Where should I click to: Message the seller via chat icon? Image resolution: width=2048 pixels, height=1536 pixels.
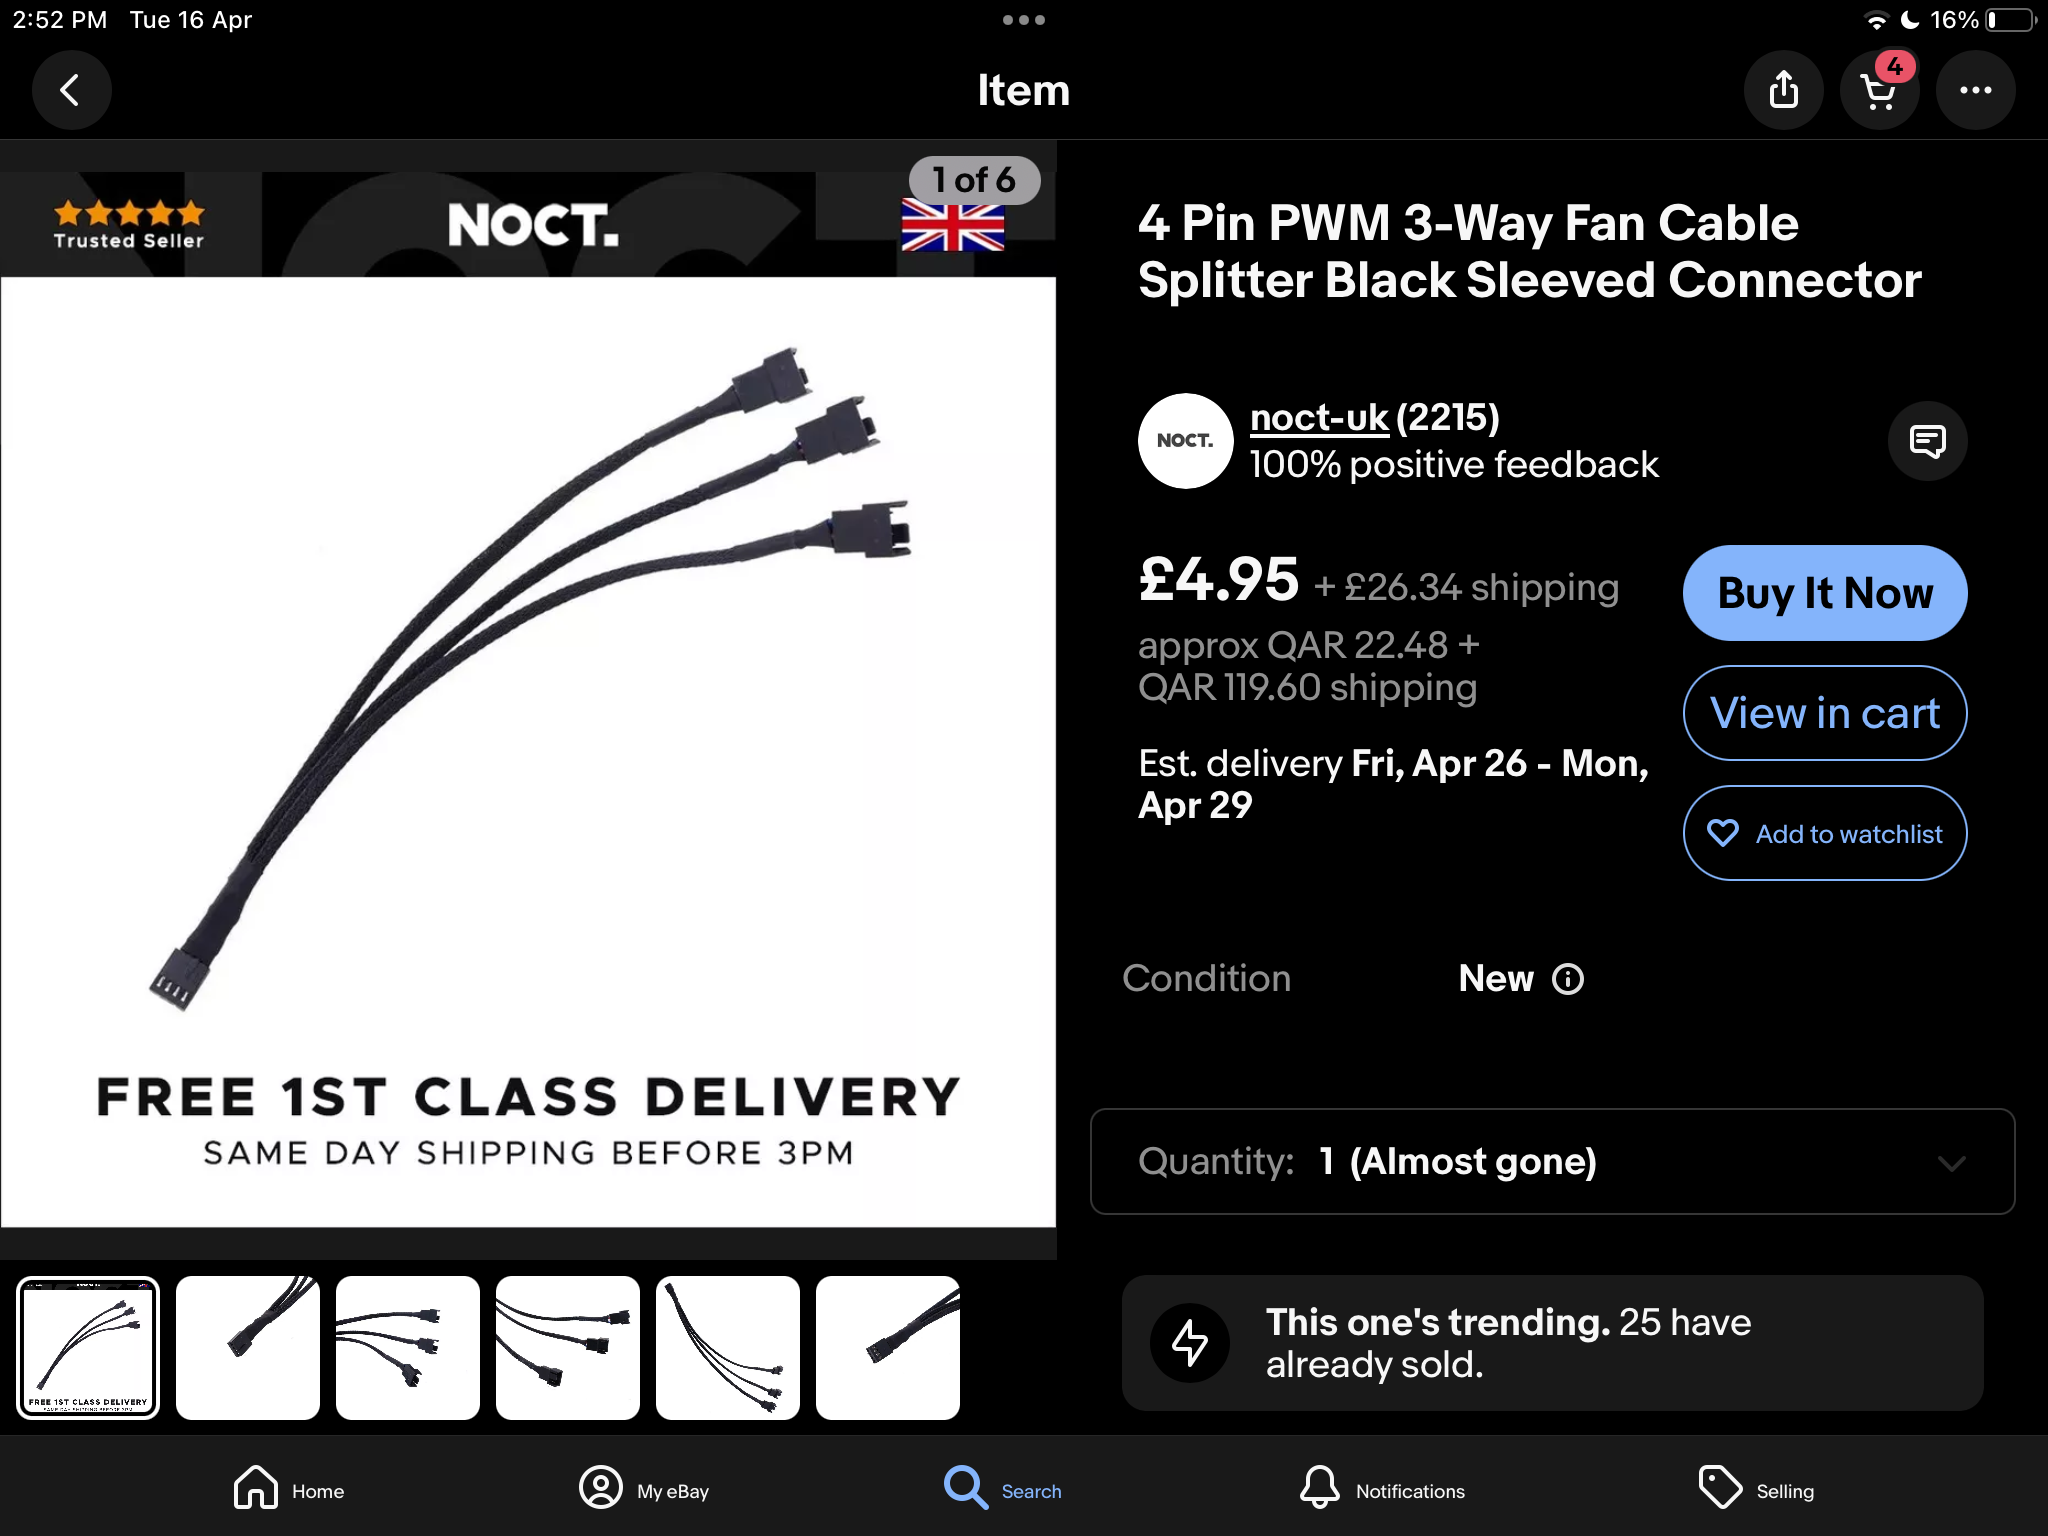(x=1927, y=441)
